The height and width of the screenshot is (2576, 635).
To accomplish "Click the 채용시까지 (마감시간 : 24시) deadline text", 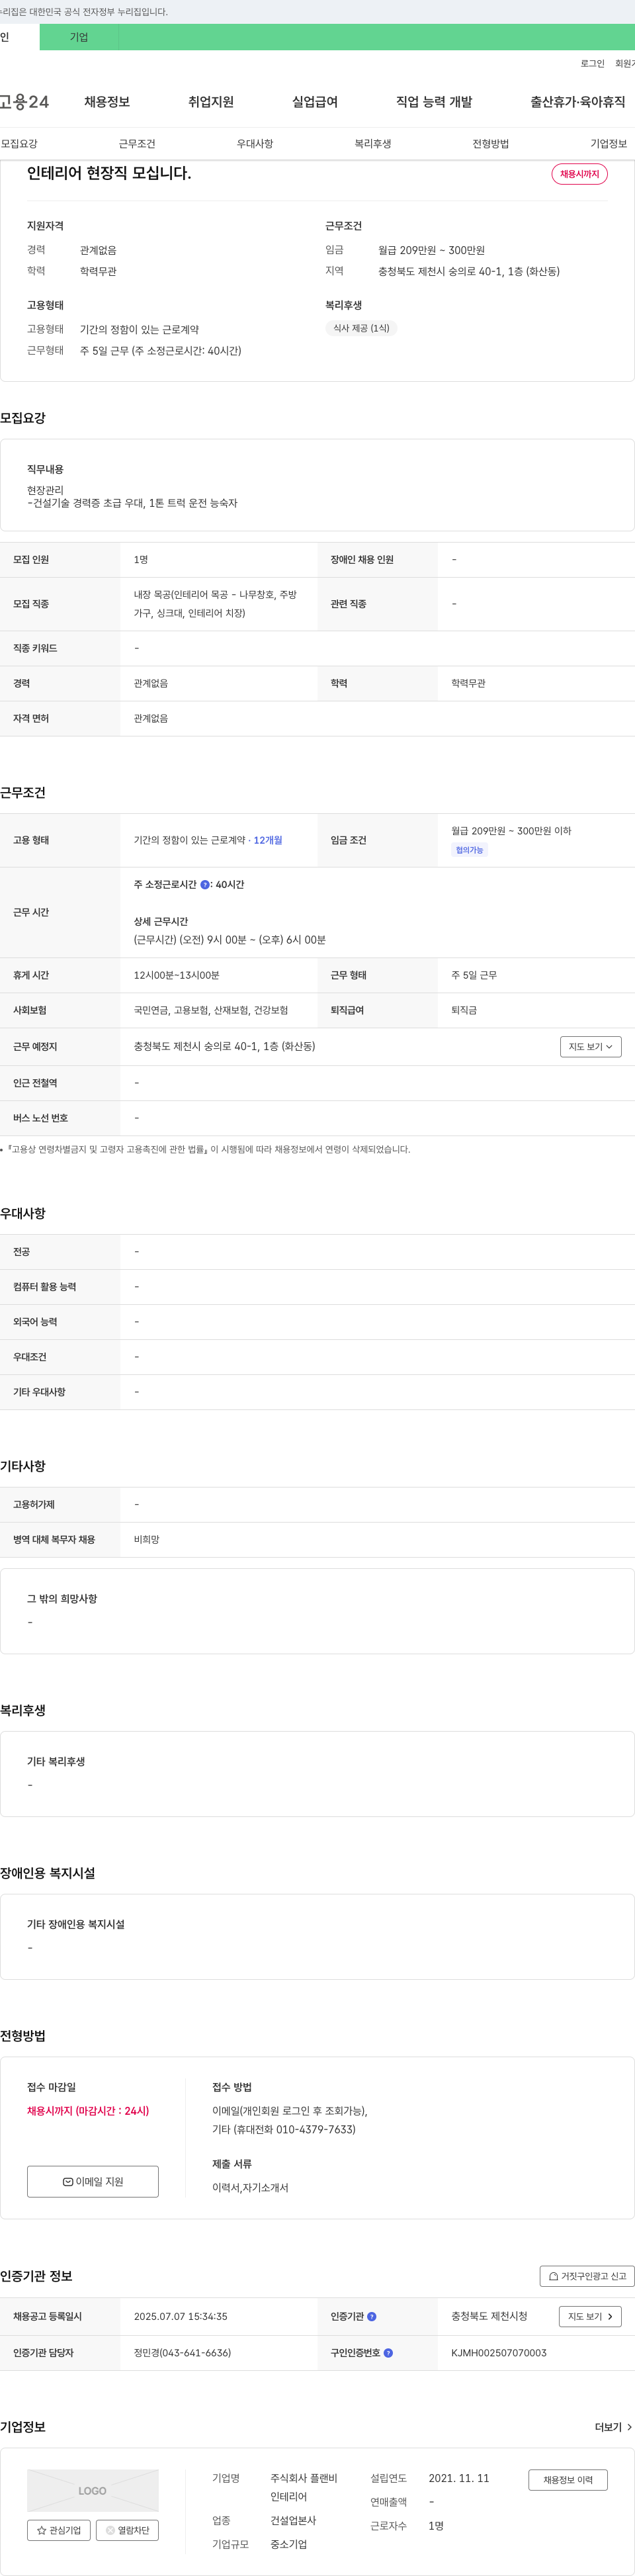I will [x=88, y=2111].
